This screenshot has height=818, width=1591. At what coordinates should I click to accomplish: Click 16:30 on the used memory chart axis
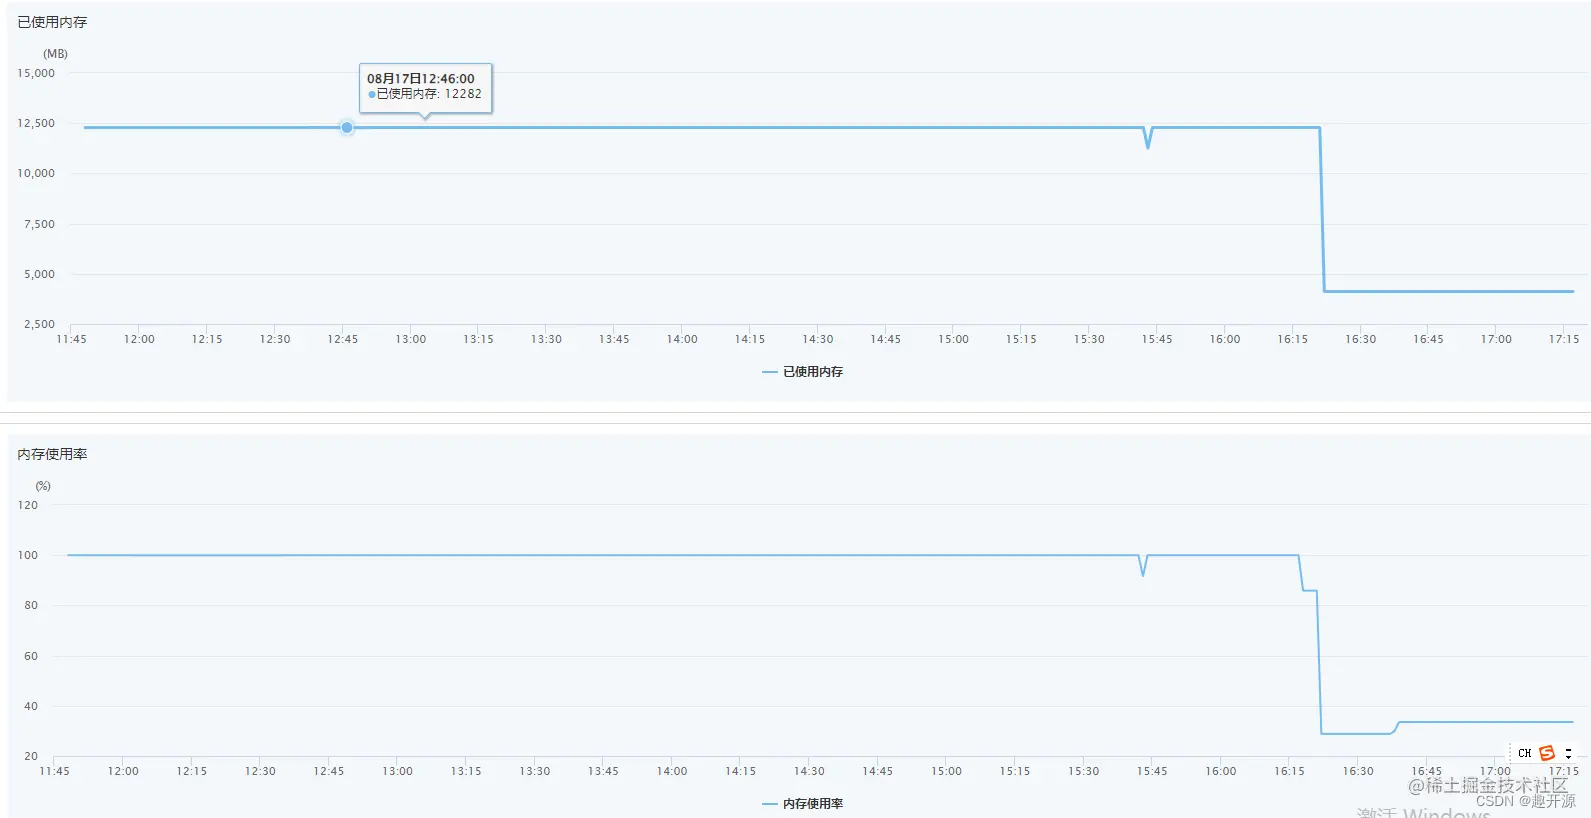coord(1361,339)
